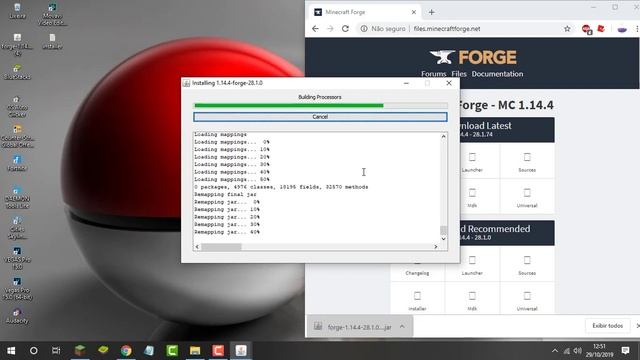Click the installer log horizontal scrollbar thumb
Image resolution: width=640 pixels, height=360 pixels.
click(x=222, y=247)
